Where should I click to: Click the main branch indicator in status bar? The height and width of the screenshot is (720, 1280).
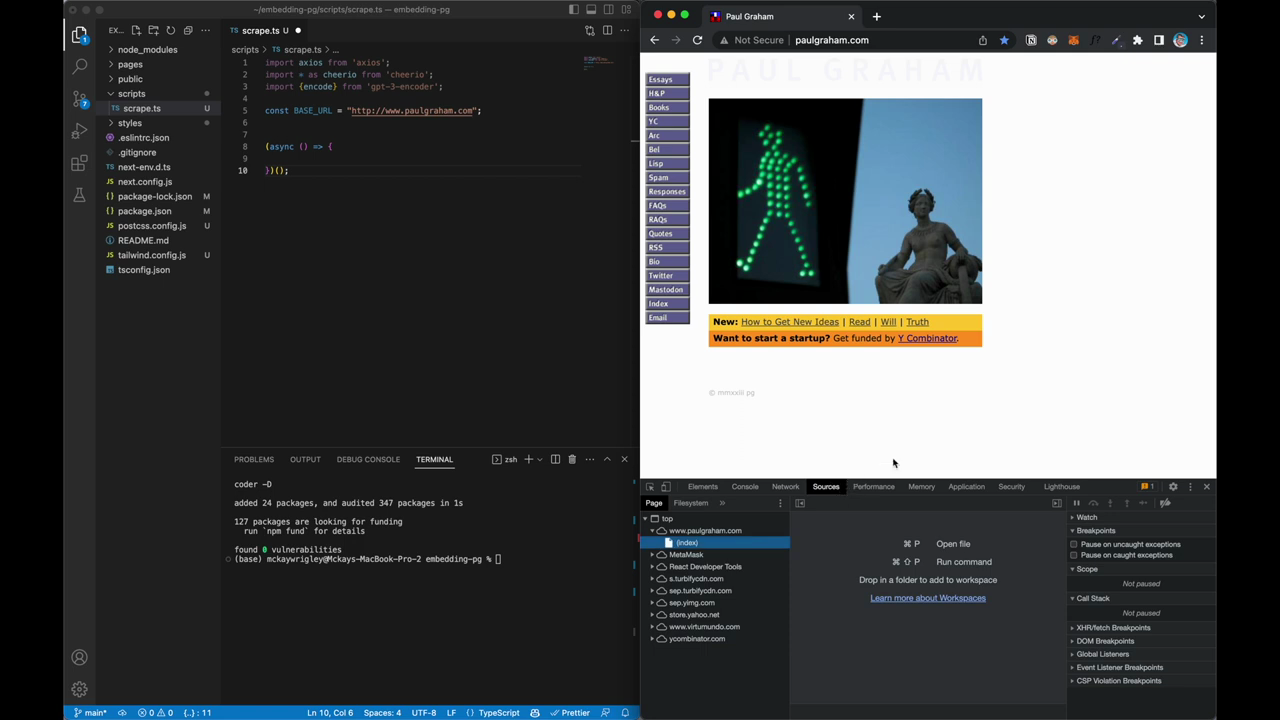90,713
